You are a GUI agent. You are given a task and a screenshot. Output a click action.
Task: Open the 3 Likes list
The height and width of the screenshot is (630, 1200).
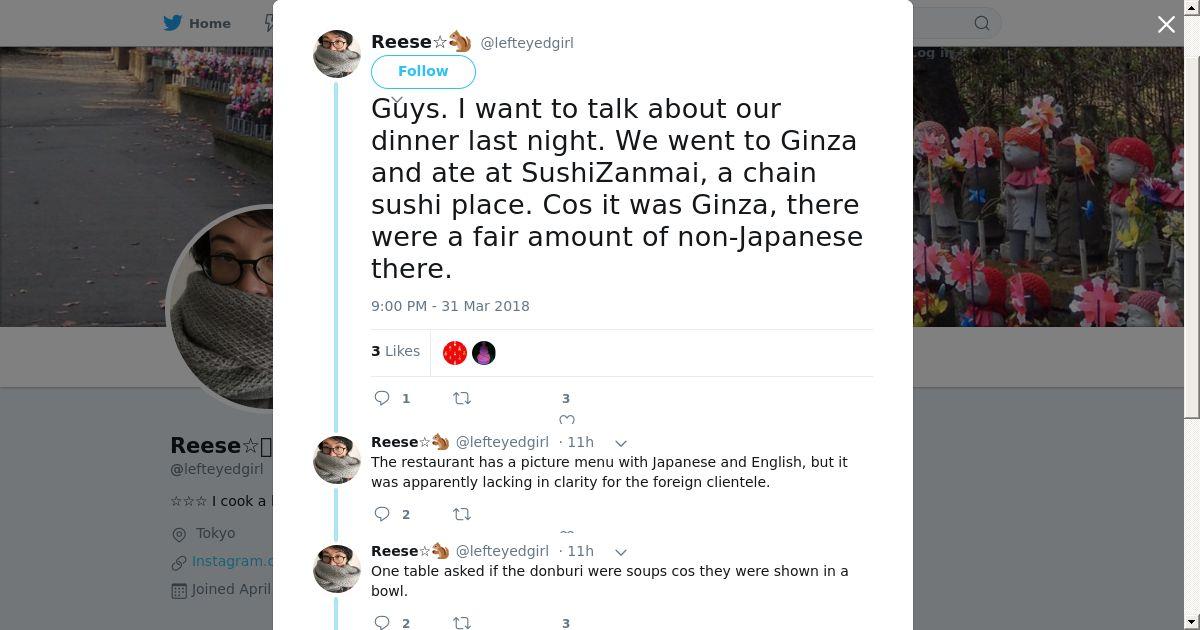tap(396, 351)
